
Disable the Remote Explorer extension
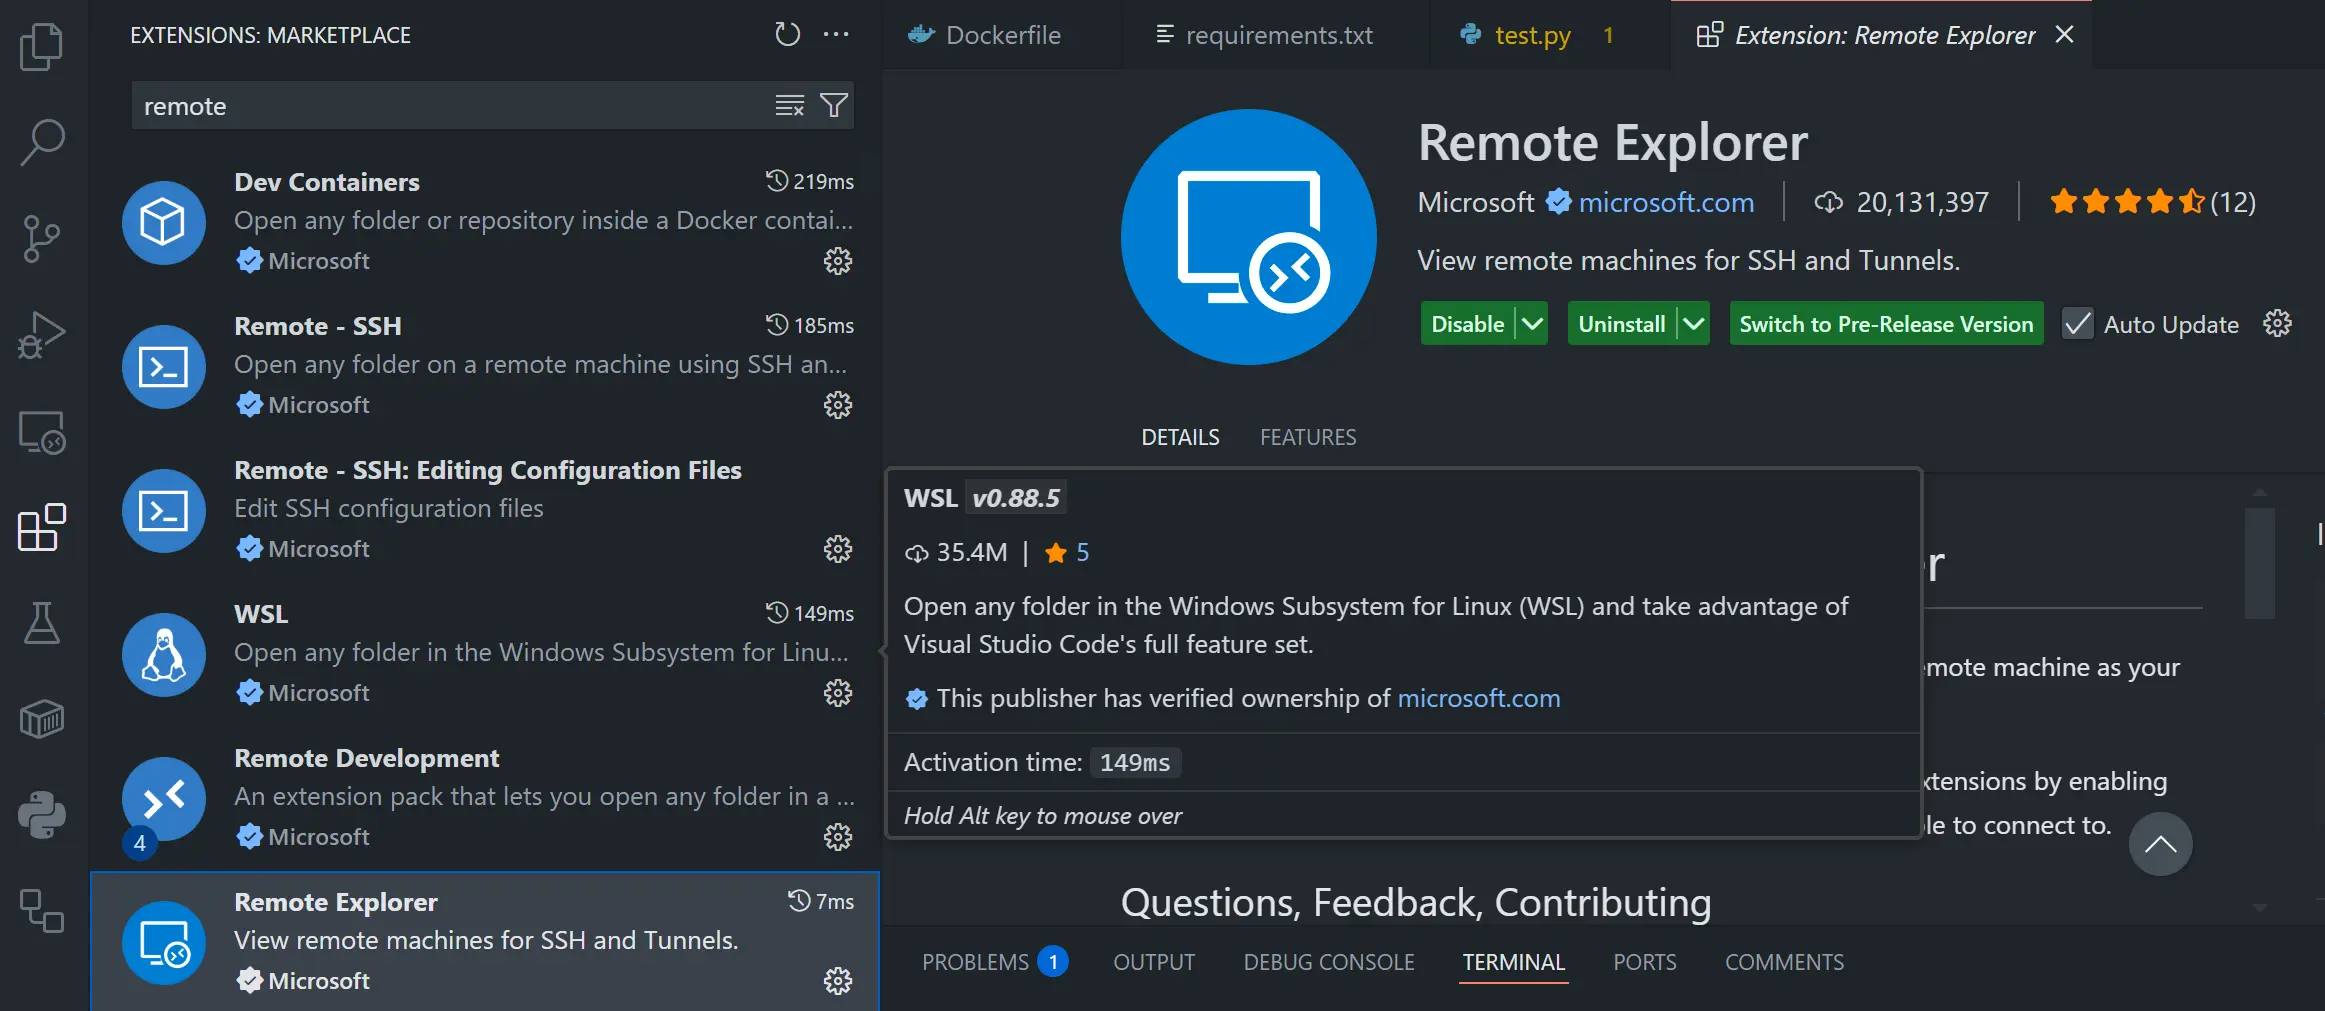(1467, 324)
